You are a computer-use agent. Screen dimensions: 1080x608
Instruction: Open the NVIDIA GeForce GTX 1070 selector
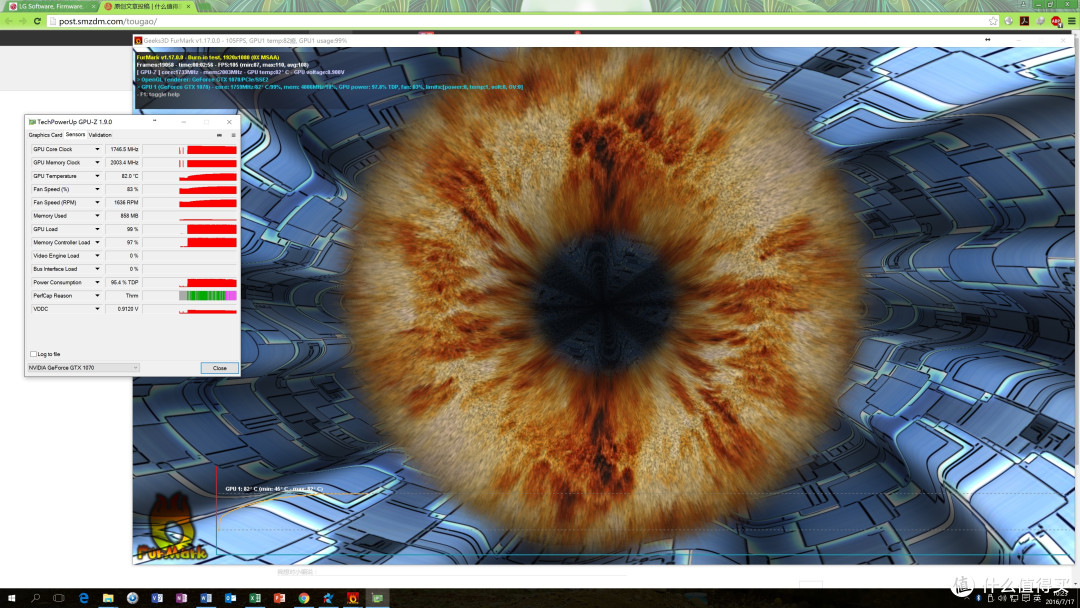pos(83,368)
